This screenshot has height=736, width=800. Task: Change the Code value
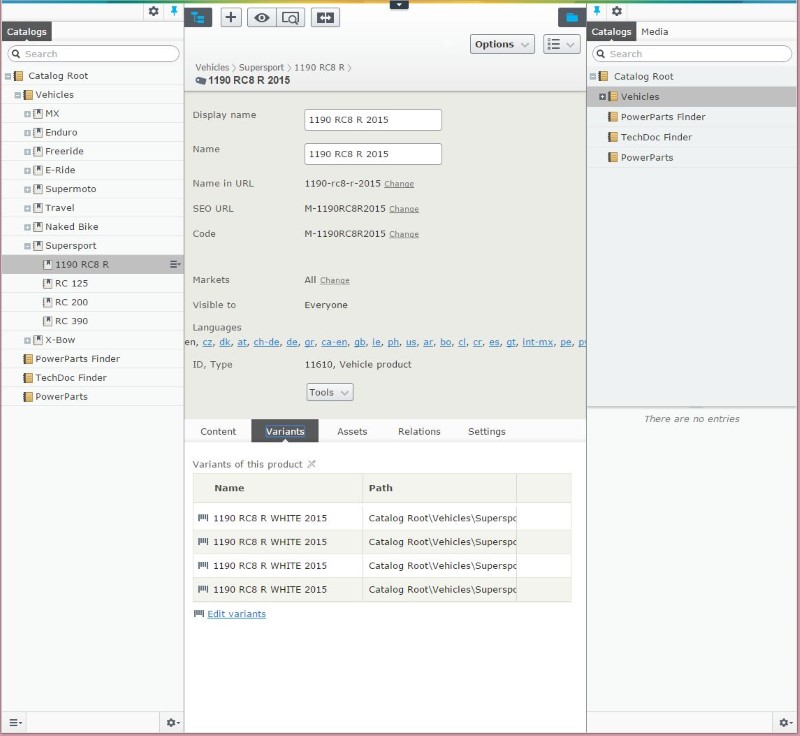coord(404,234)
